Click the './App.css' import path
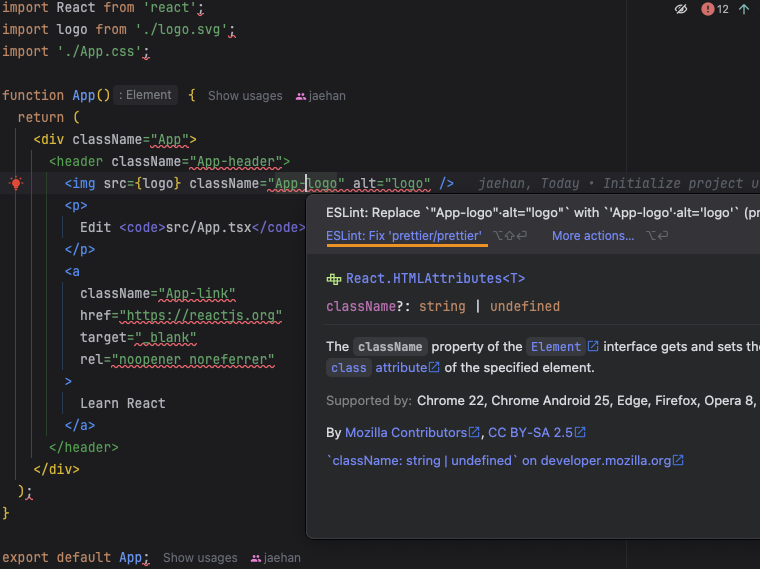Screen dimensions: 760x569 [99, 51]
